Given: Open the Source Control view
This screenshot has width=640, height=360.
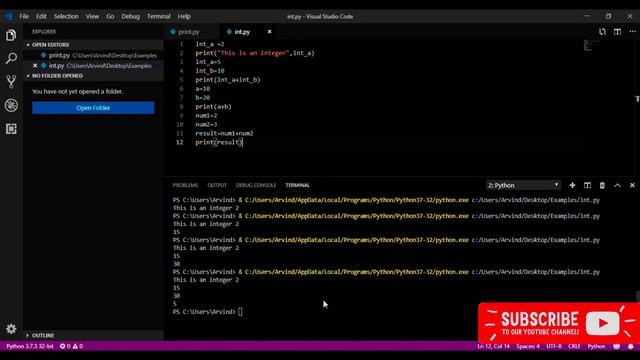Looking at the screenshot, I should [x=11, y=82].
